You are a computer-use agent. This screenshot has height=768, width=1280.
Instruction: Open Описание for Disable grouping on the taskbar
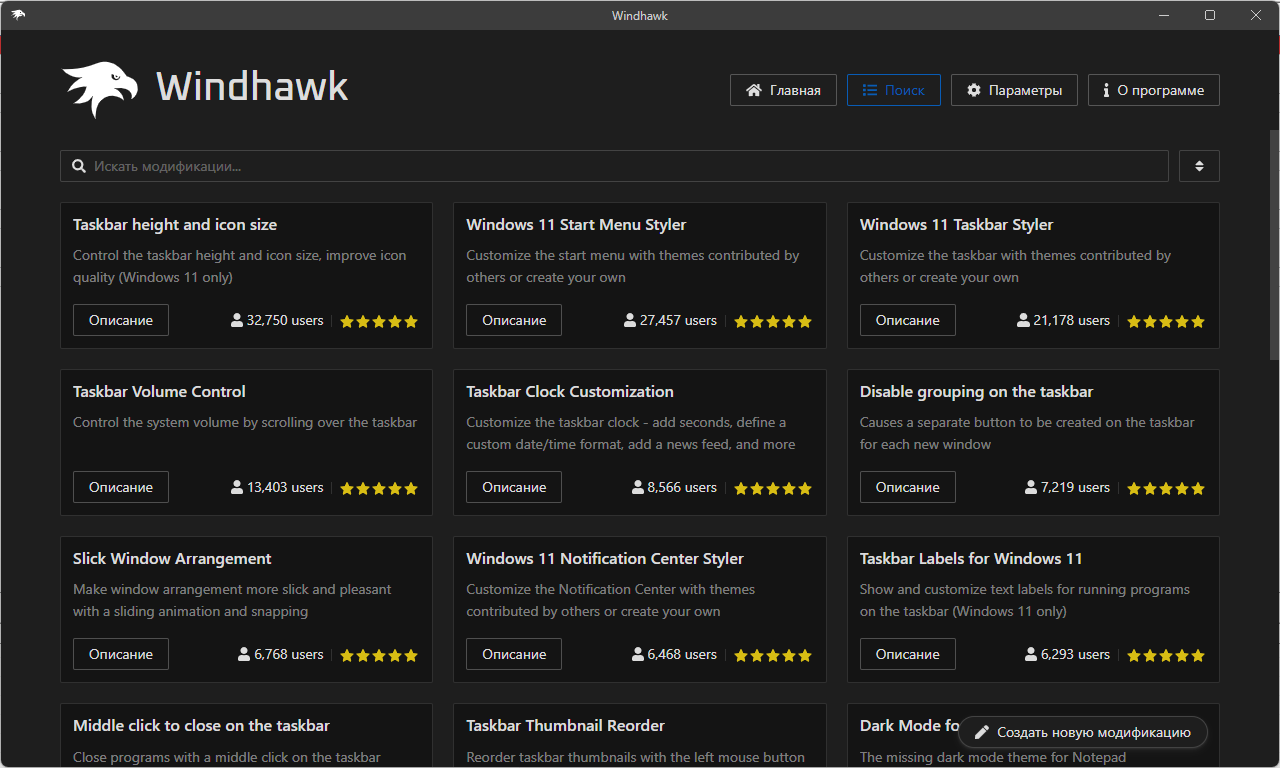click(908, 487)
